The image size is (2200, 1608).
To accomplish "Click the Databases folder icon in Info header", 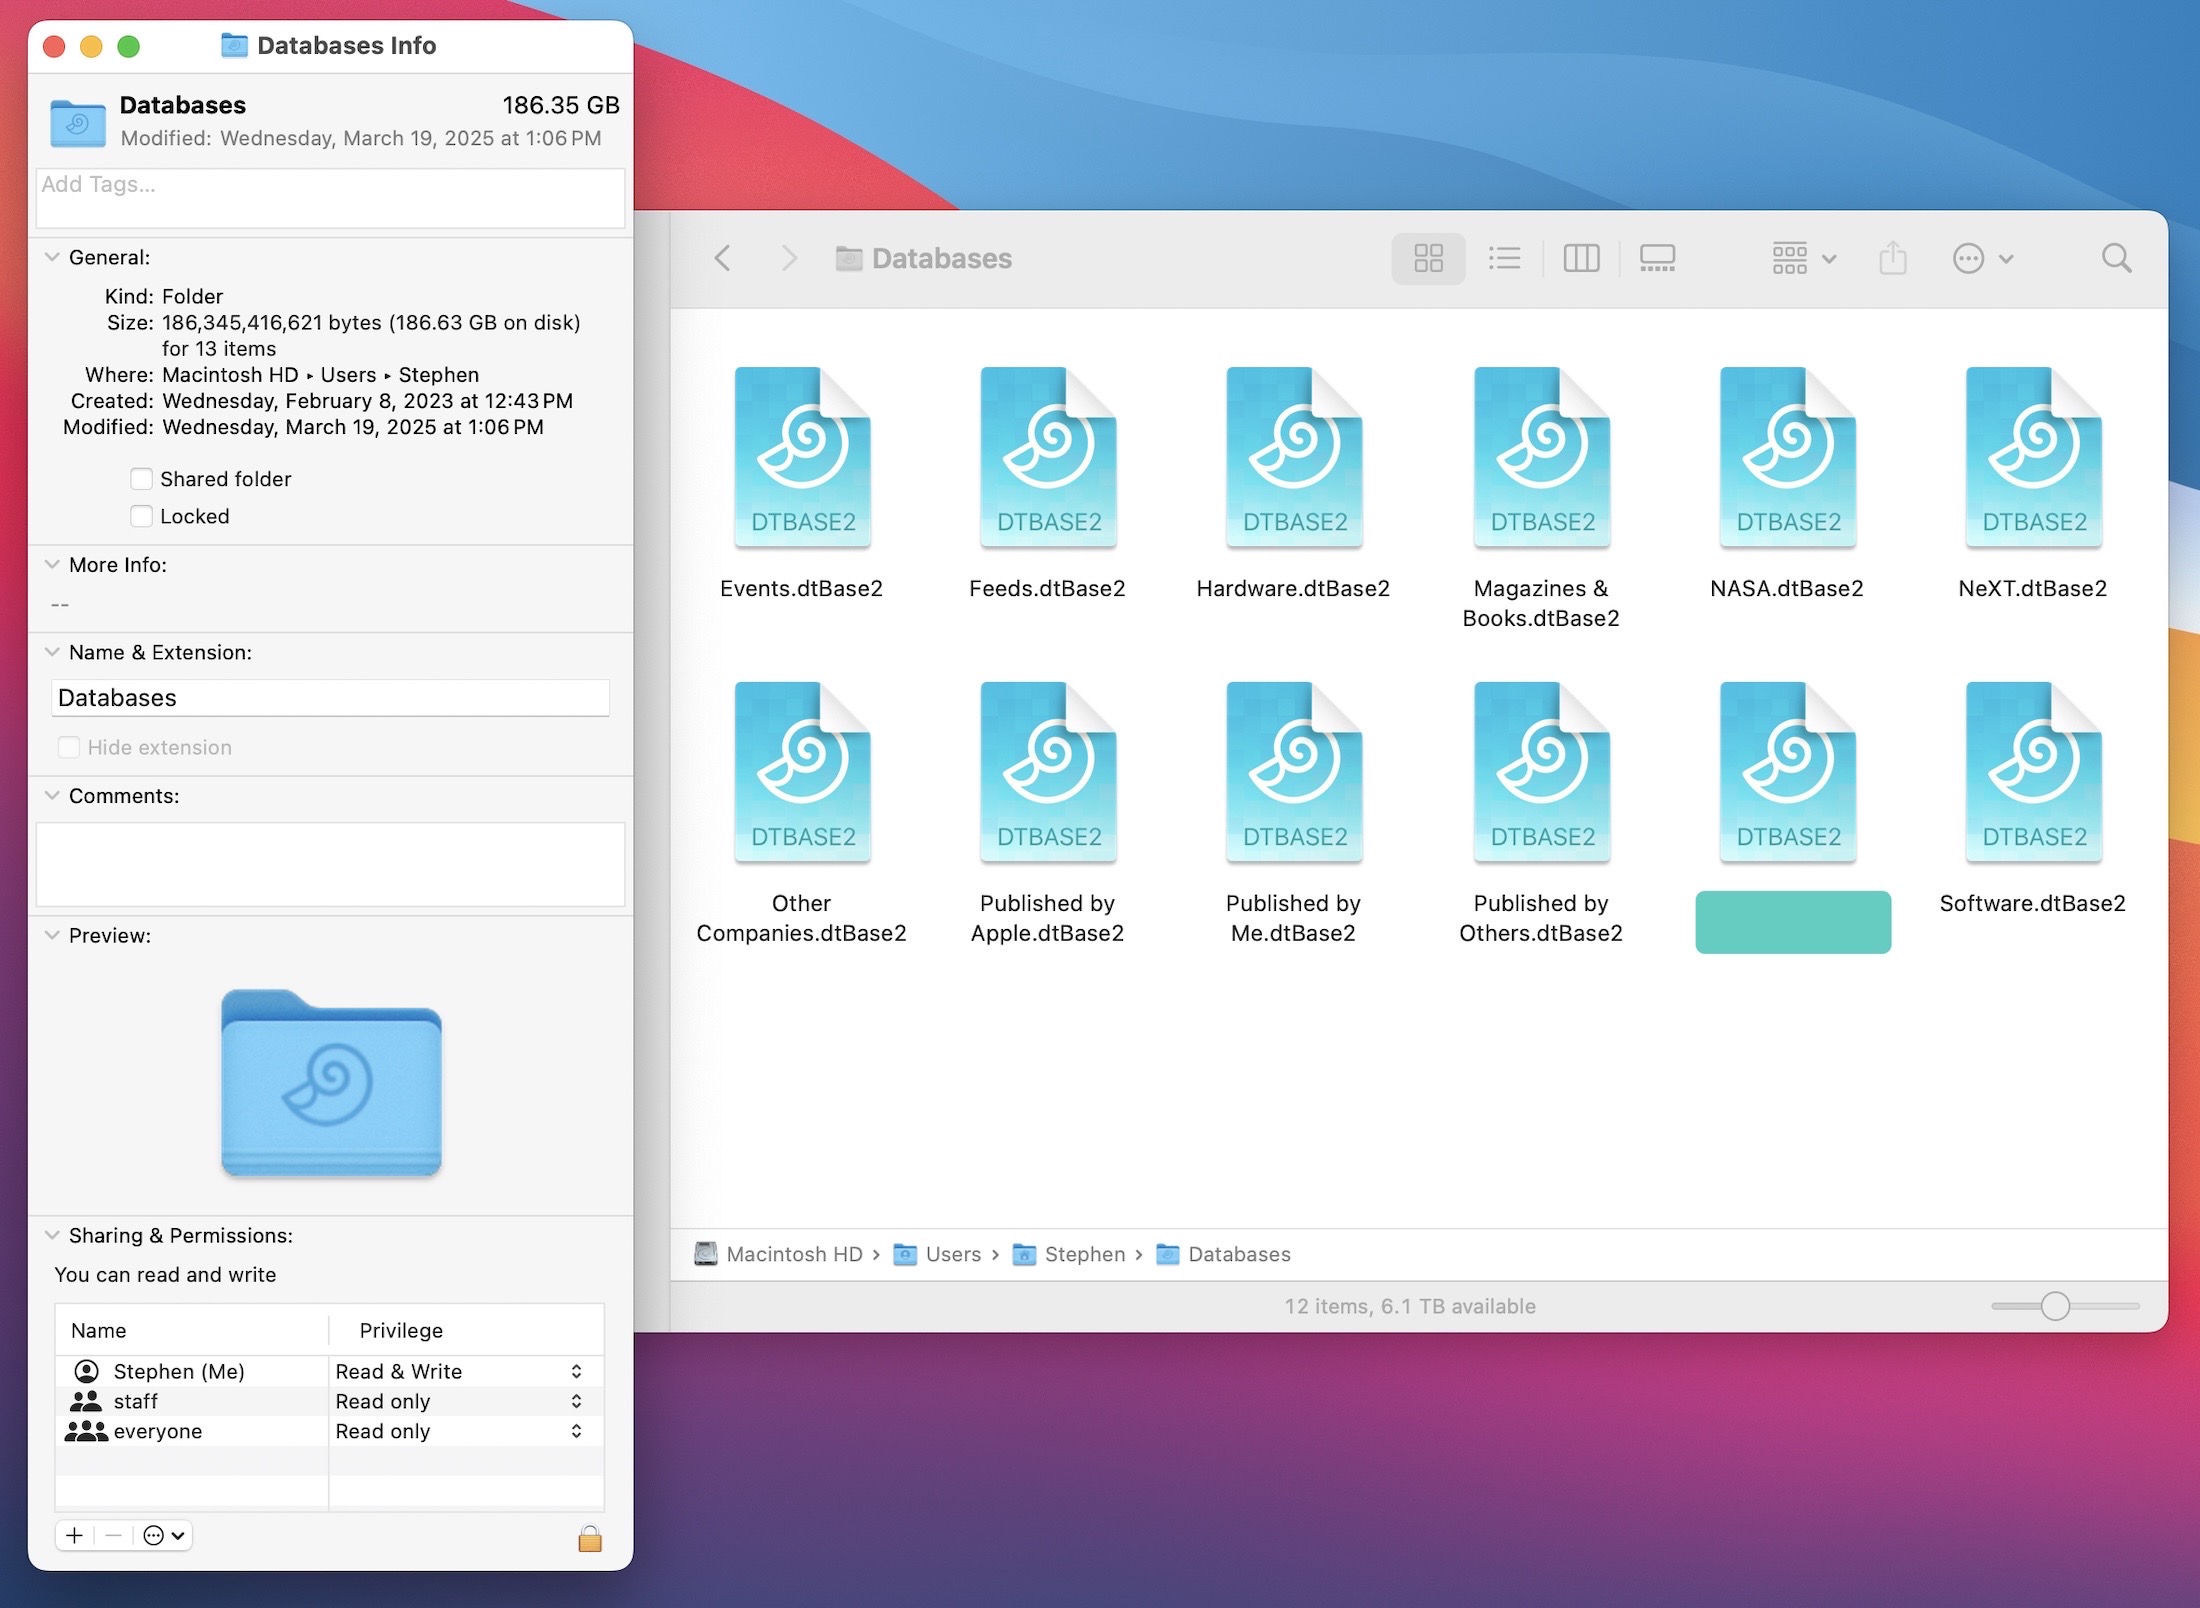I will 78,122.
